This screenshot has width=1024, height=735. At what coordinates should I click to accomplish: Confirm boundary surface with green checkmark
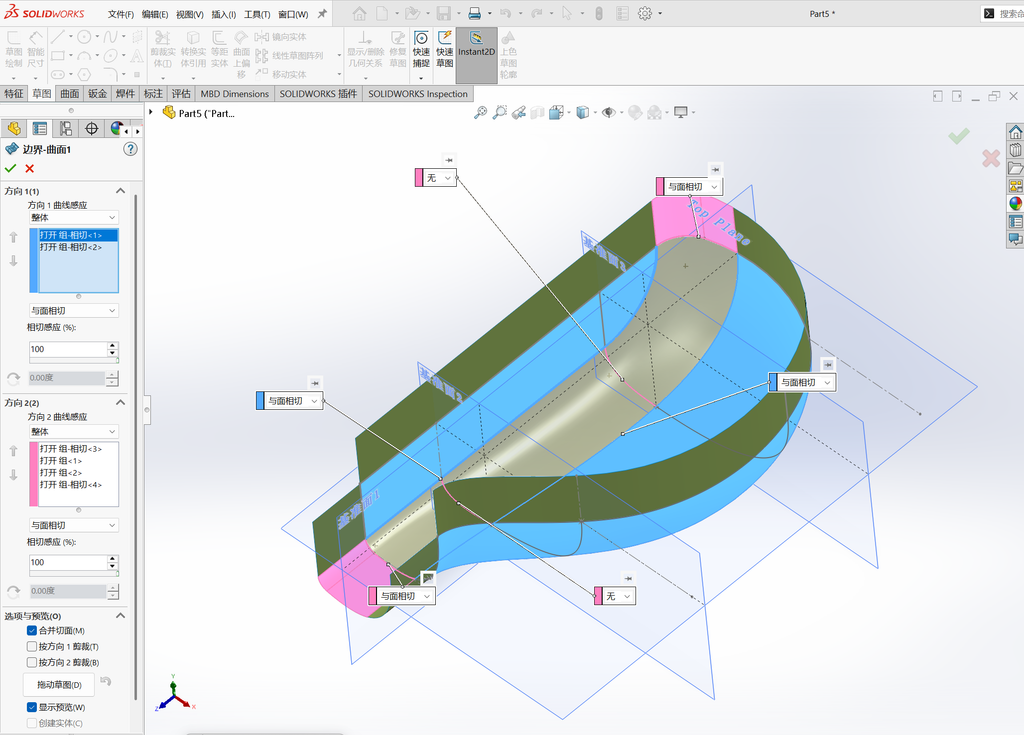(x=10, y=169)
